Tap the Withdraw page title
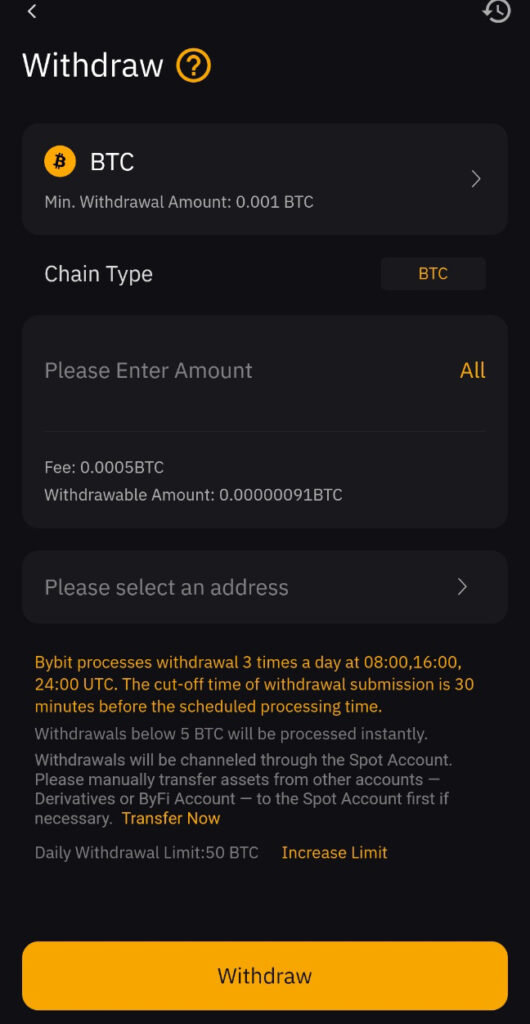The width and height of the screenshot is (530, 1024). click(x=93, y=65)
